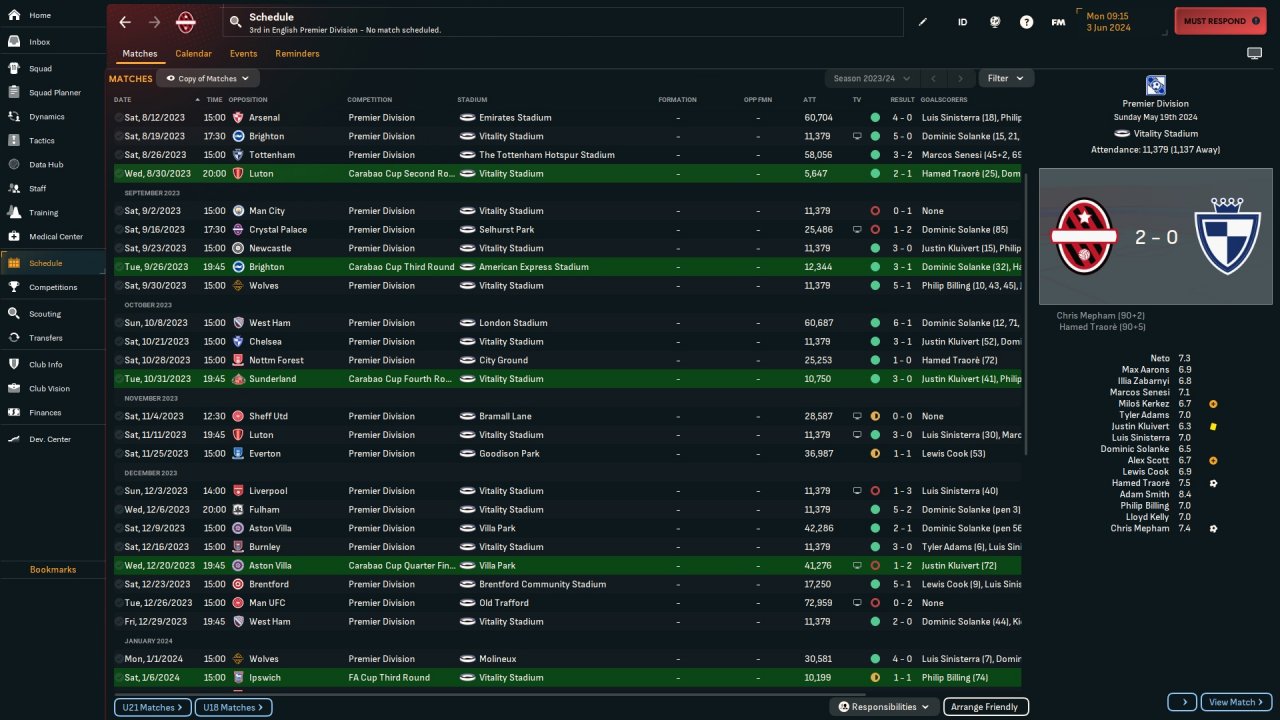Open the Reminders tab
Viewport: 1280px width, 720px height.
(x=297, y=54)
